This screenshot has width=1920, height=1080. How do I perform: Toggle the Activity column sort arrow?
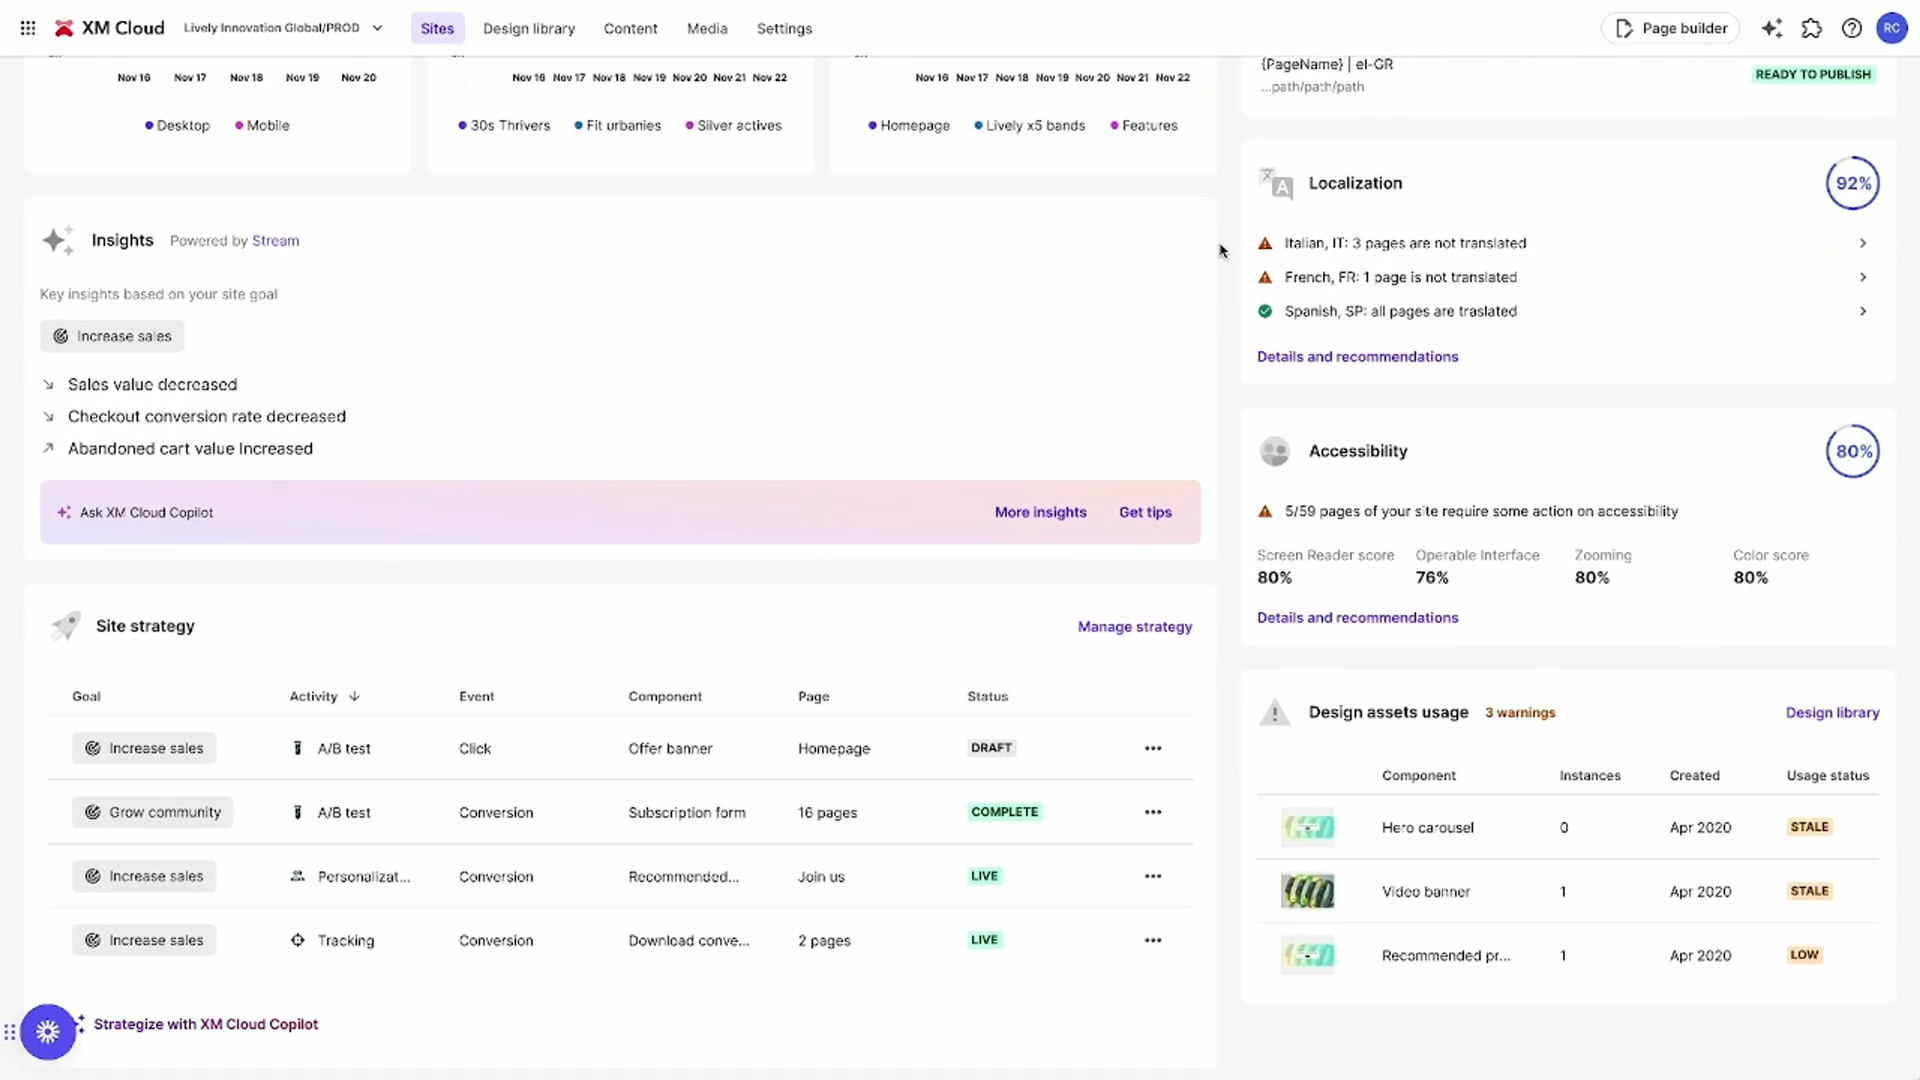click(x=354, y=696)
